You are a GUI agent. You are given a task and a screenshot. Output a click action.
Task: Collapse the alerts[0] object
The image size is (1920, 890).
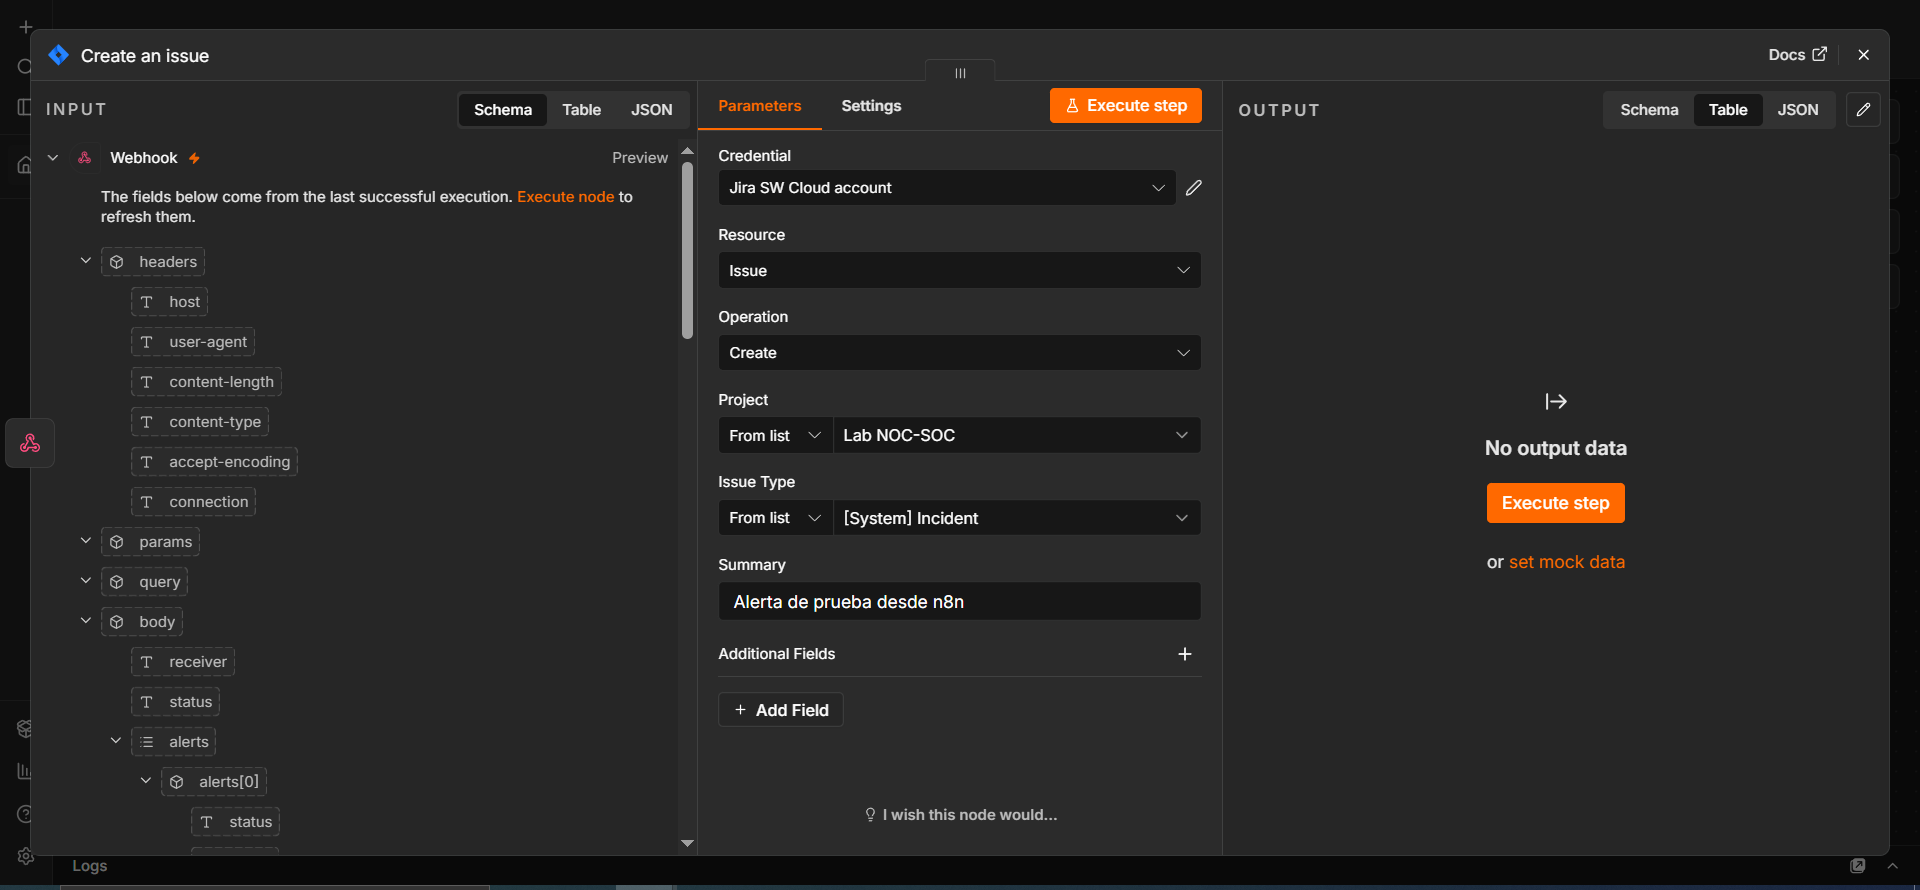coord(146,781)
